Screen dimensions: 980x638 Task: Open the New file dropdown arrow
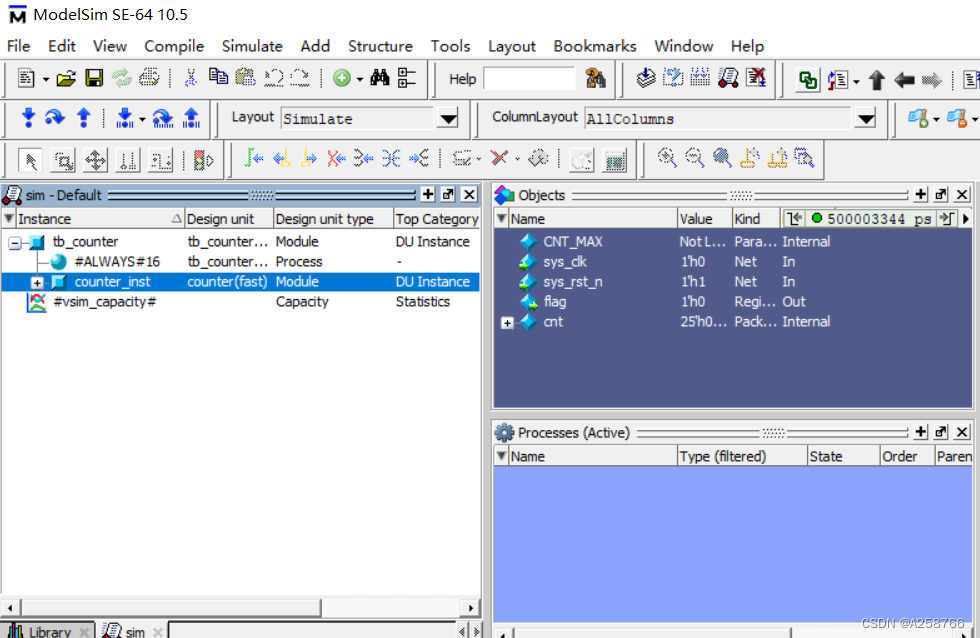[46, 80]
